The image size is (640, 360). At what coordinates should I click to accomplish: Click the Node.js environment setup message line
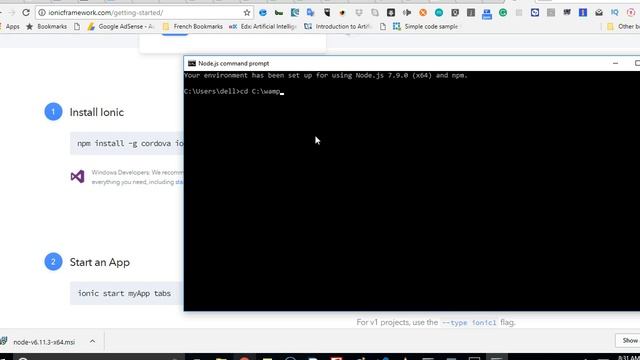(325, 76)
